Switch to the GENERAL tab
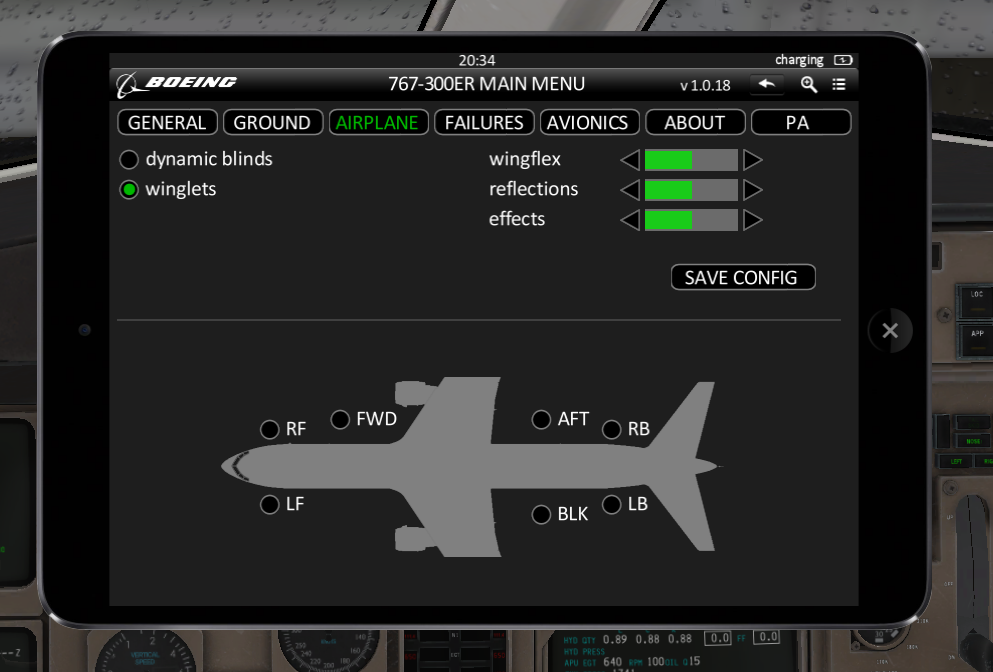The image size is (993, 672). (x=167, y=123)
